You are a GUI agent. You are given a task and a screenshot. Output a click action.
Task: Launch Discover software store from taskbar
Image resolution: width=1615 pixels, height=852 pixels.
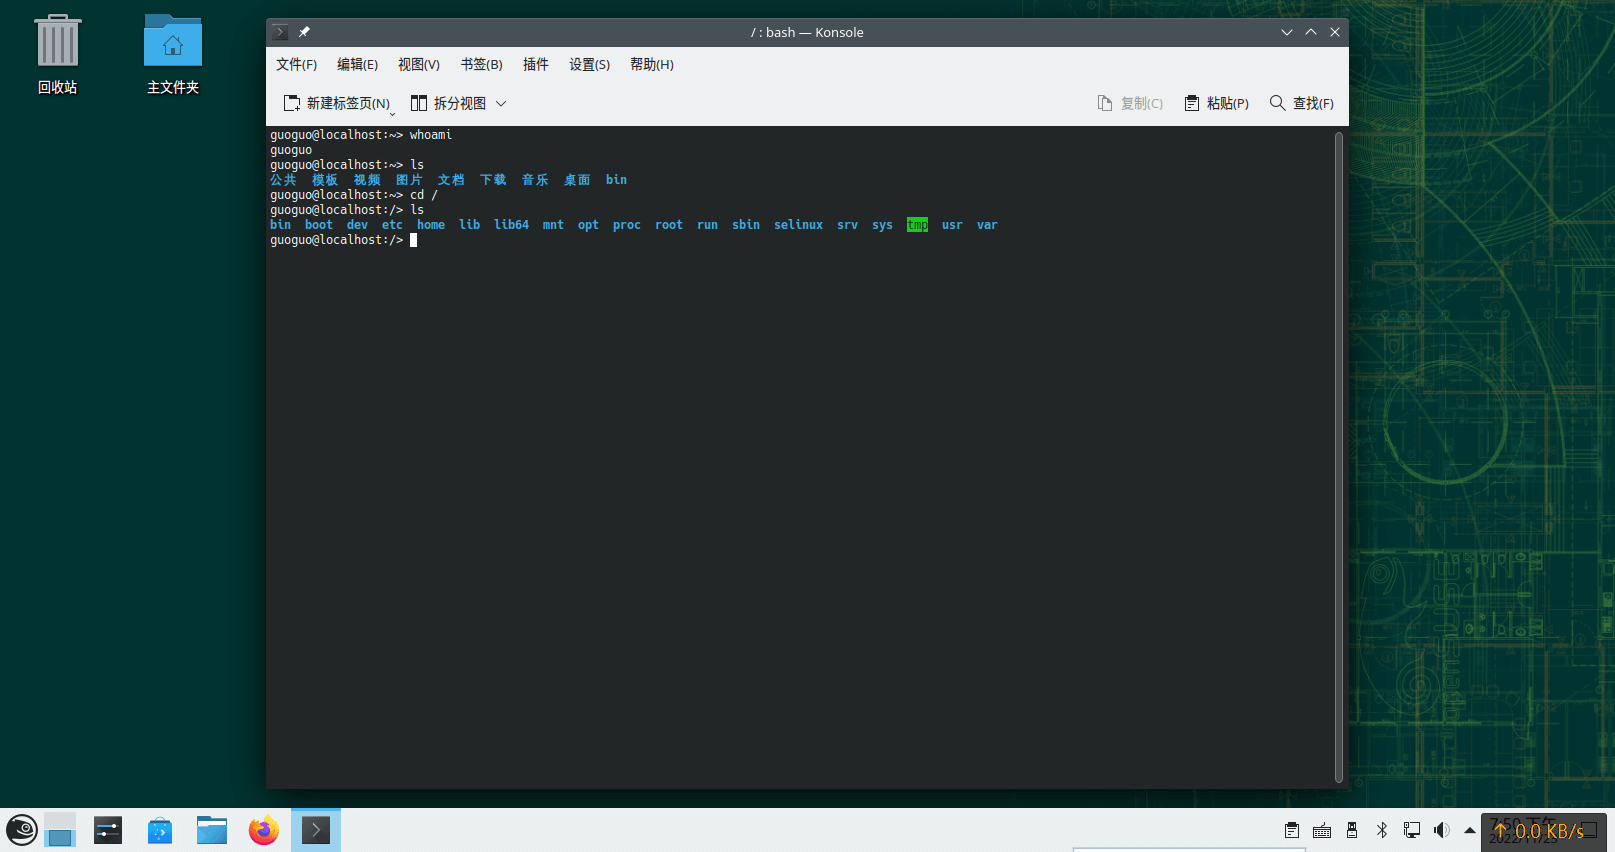(x=160, y=830)
